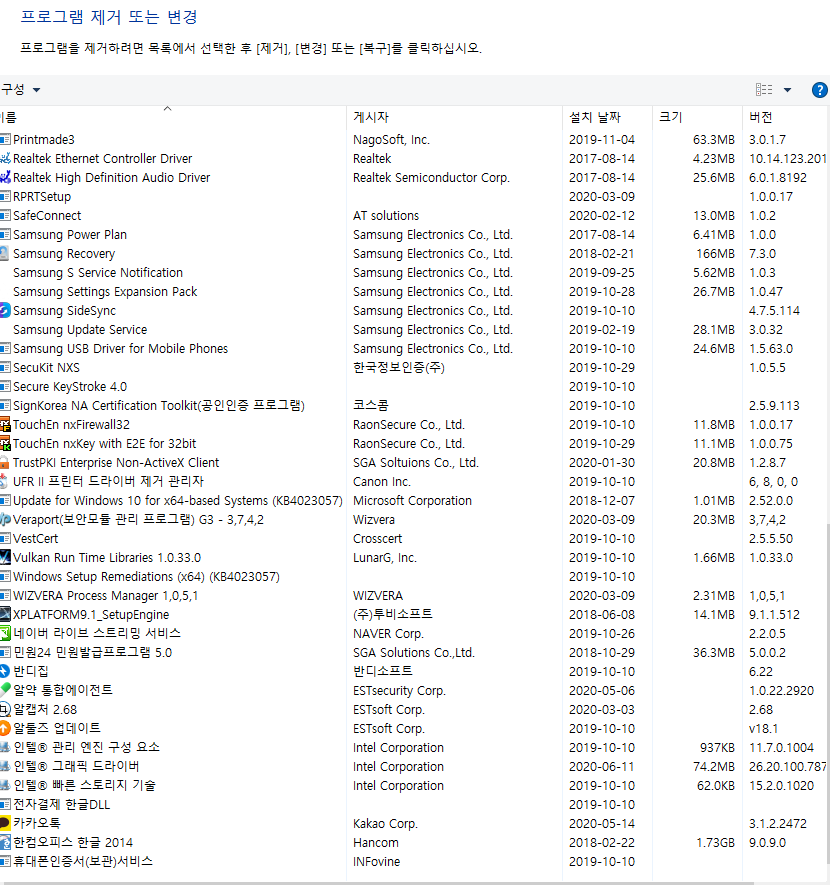Select Samsung S Service Notification

click(x=98, y=273)
